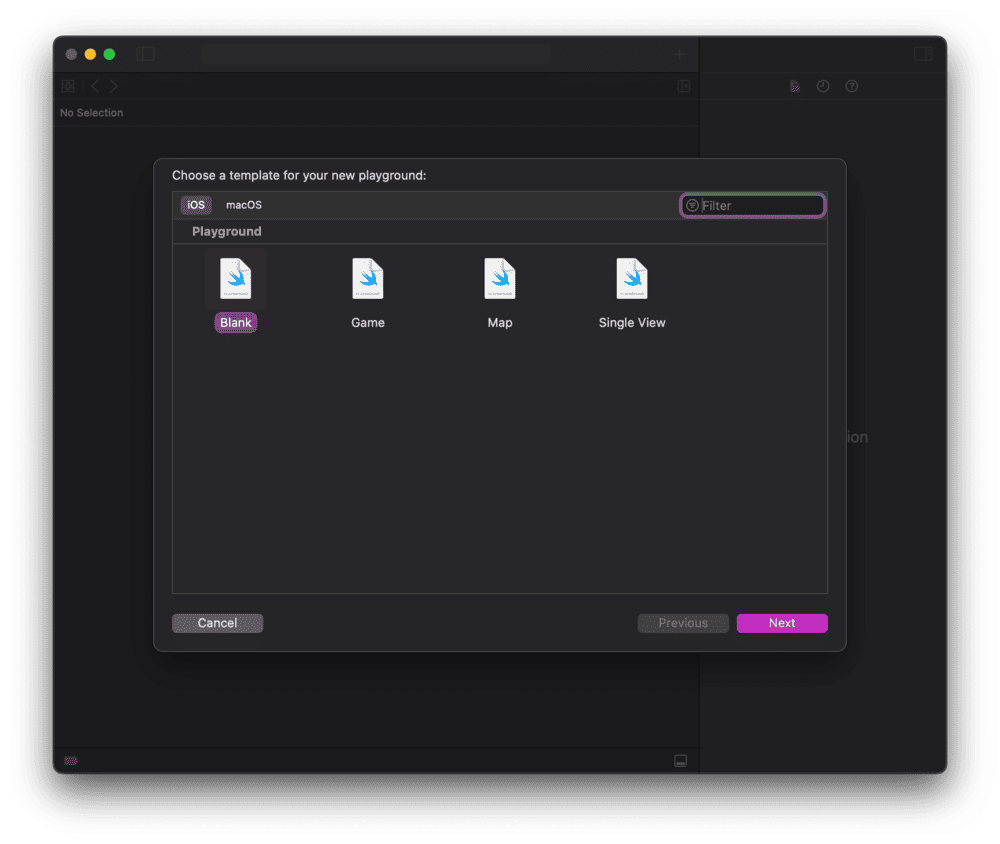
Task: Open the related items grid icon
Action: [68, 86]
